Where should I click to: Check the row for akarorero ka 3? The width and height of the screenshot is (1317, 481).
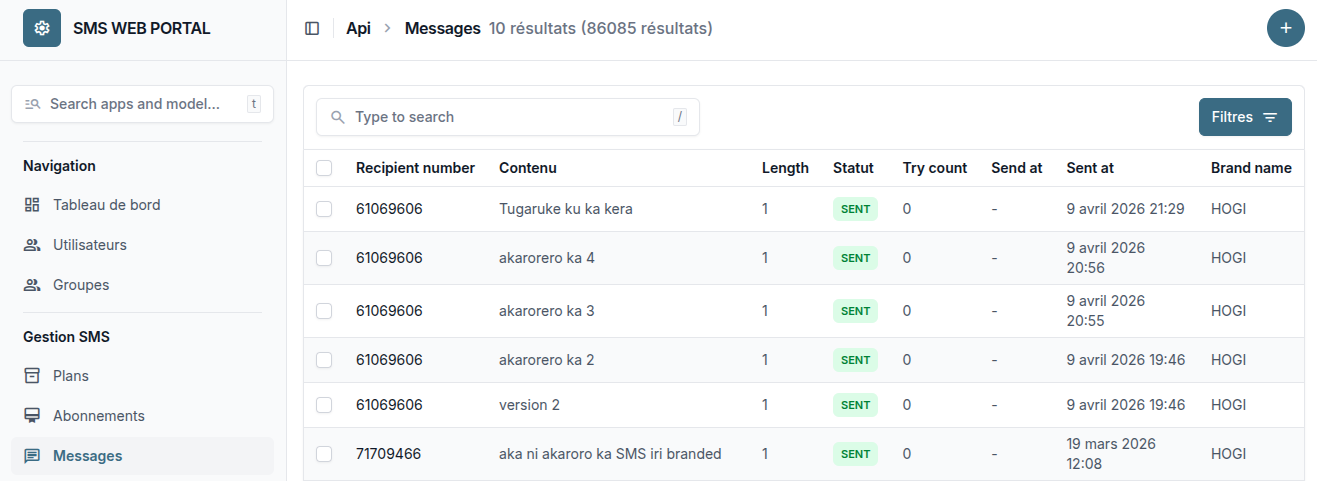[324, 311]
